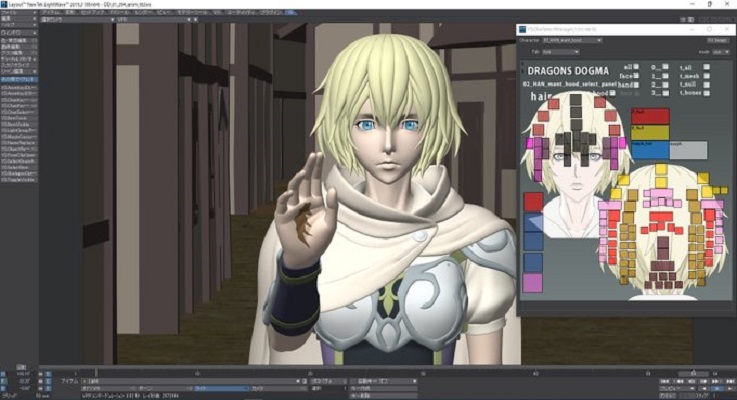Click the top black hair box on front head

click(576, 99)
